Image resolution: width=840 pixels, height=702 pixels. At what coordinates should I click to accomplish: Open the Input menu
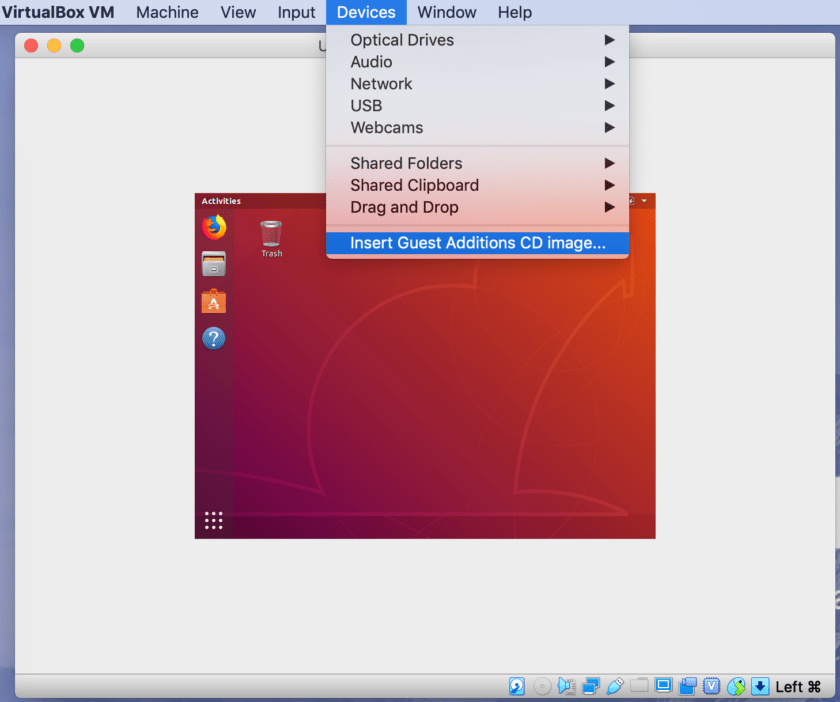pyautogui.click(x=296, y=12)
